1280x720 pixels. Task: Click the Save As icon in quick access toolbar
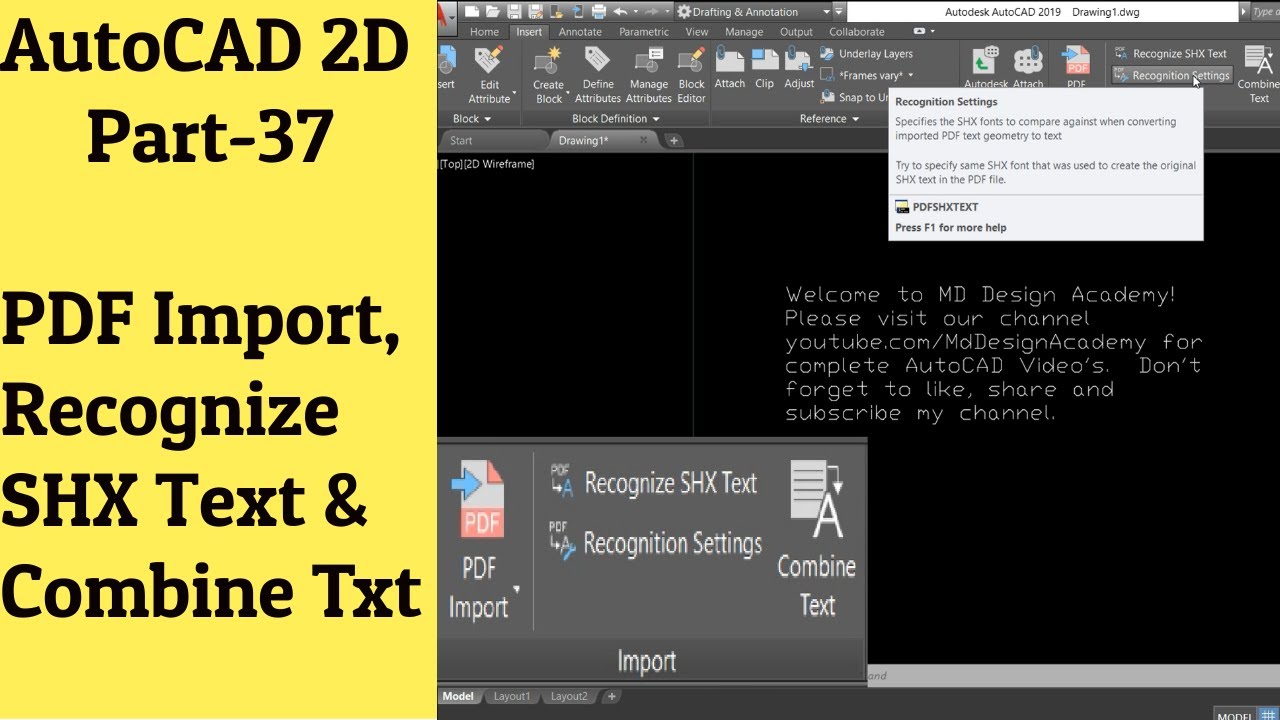point(535,12)
